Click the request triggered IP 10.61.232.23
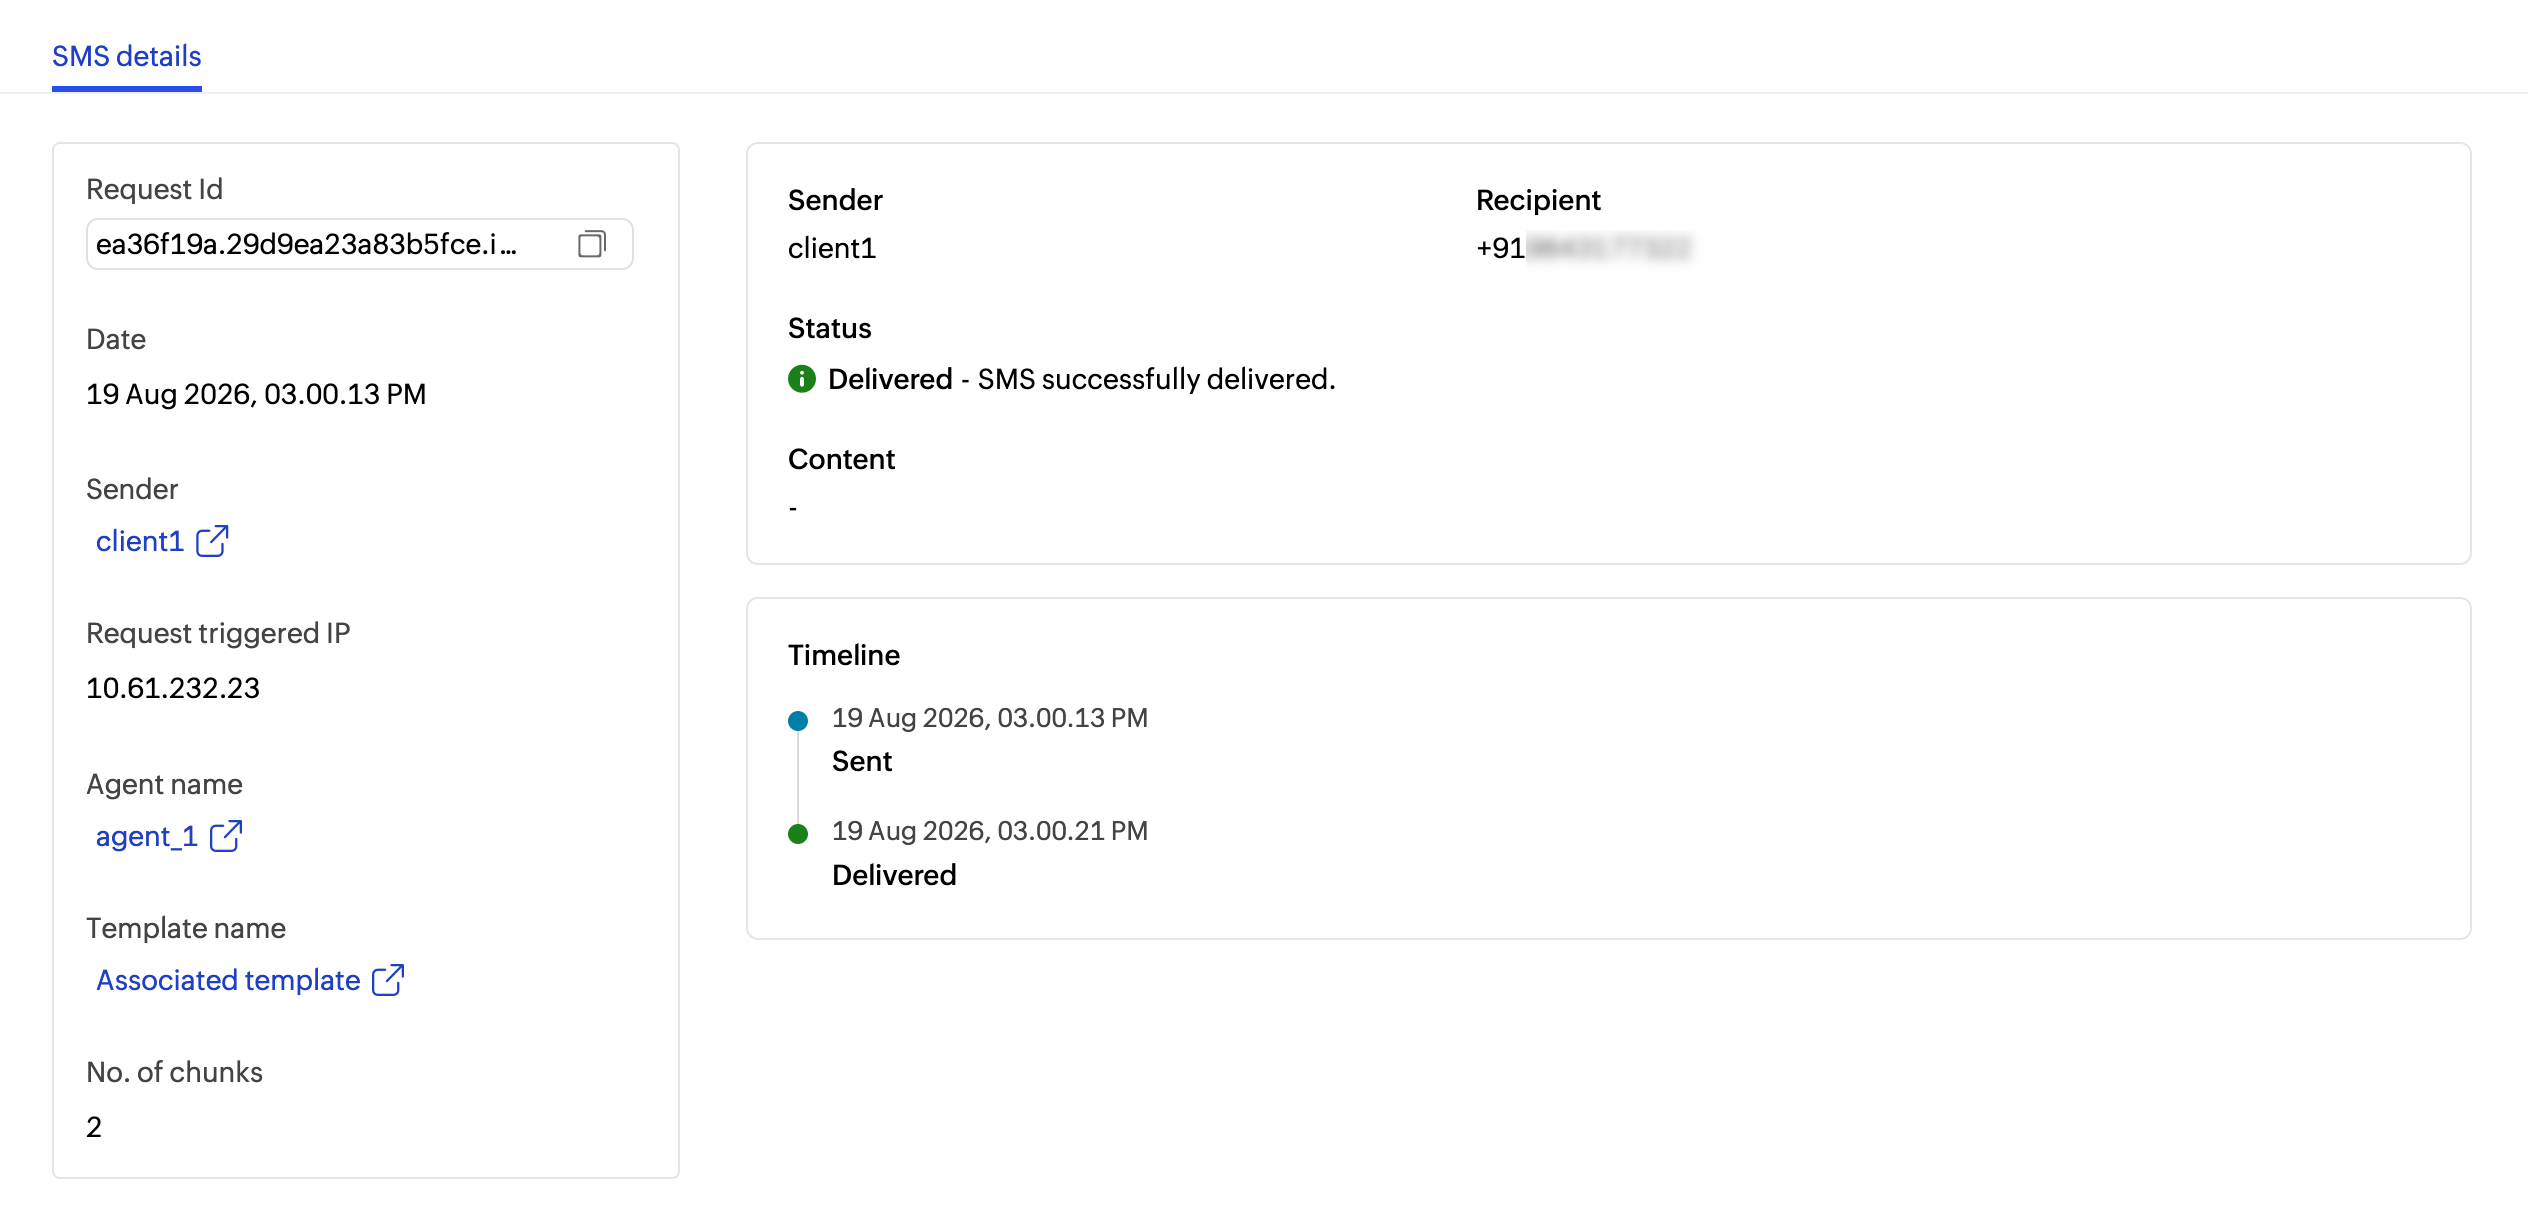This screenshot has width=2528, height=1222. pos(173,688)
